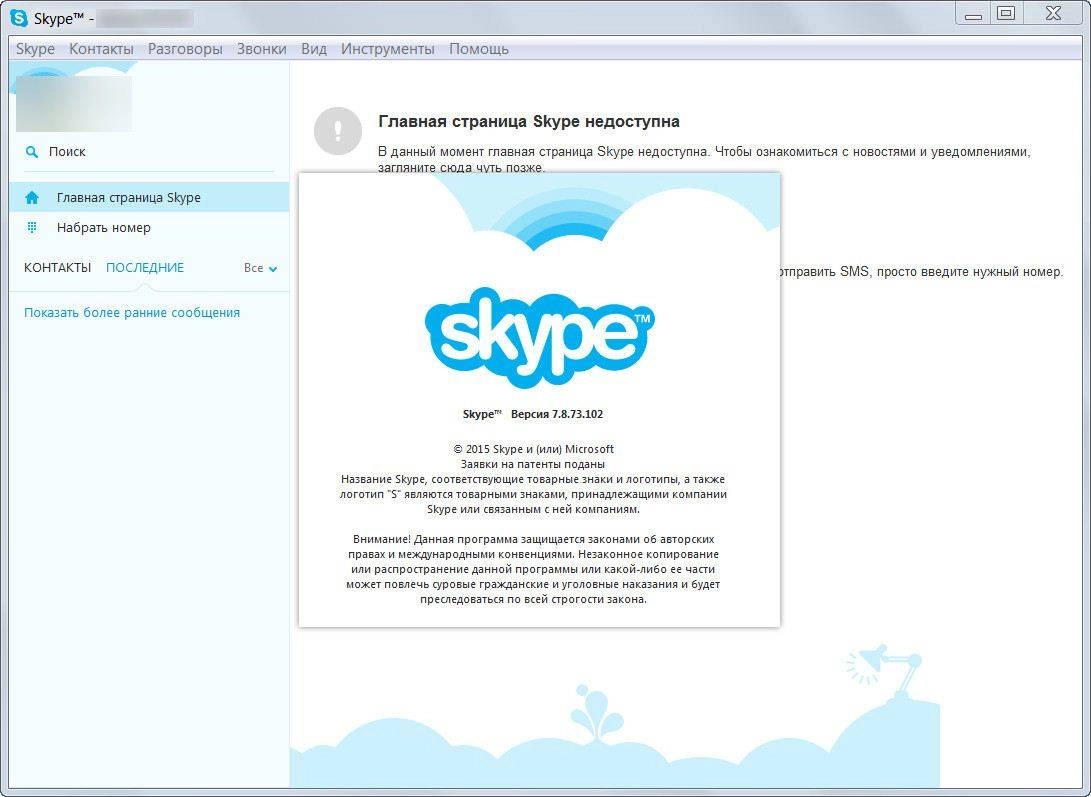Viewport: 1091px width, 797px height.
Task: Open the Инструменты menu
Action: click(388, 49)
